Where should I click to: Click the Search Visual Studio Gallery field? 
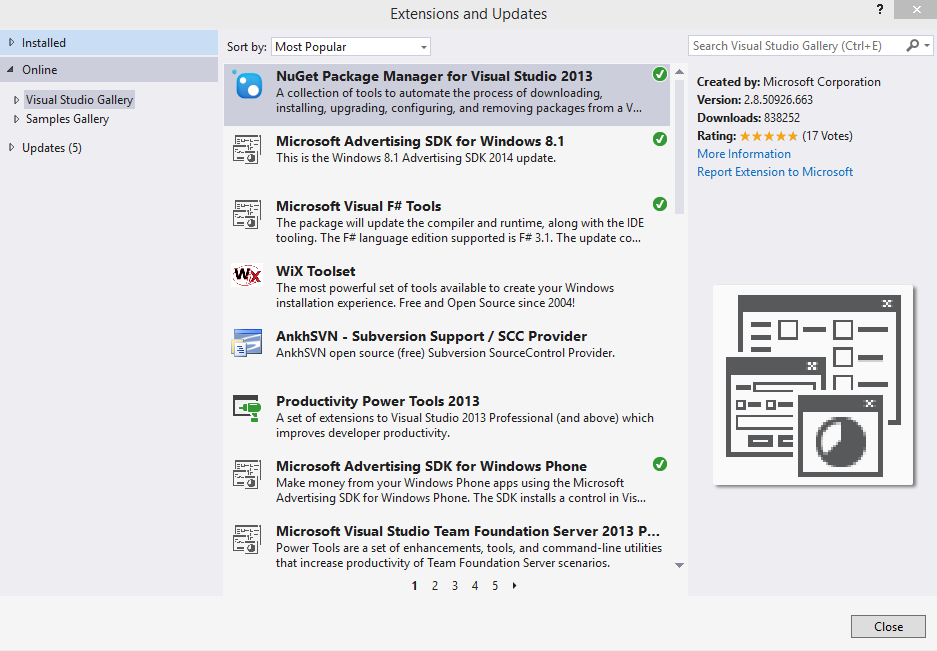pos(795,46)
